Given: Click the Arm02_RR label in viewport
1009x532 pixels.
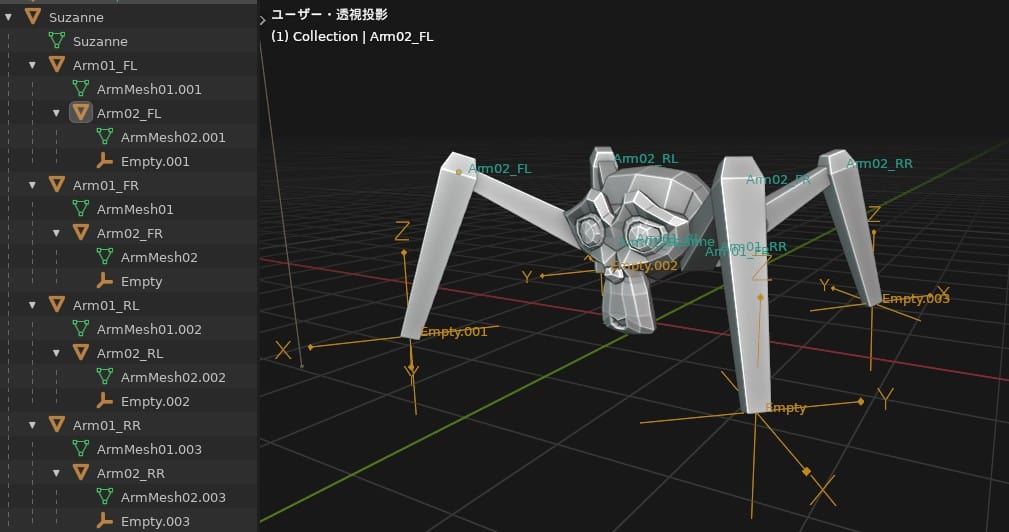Looking at the screenshot, I should point(879,163).
